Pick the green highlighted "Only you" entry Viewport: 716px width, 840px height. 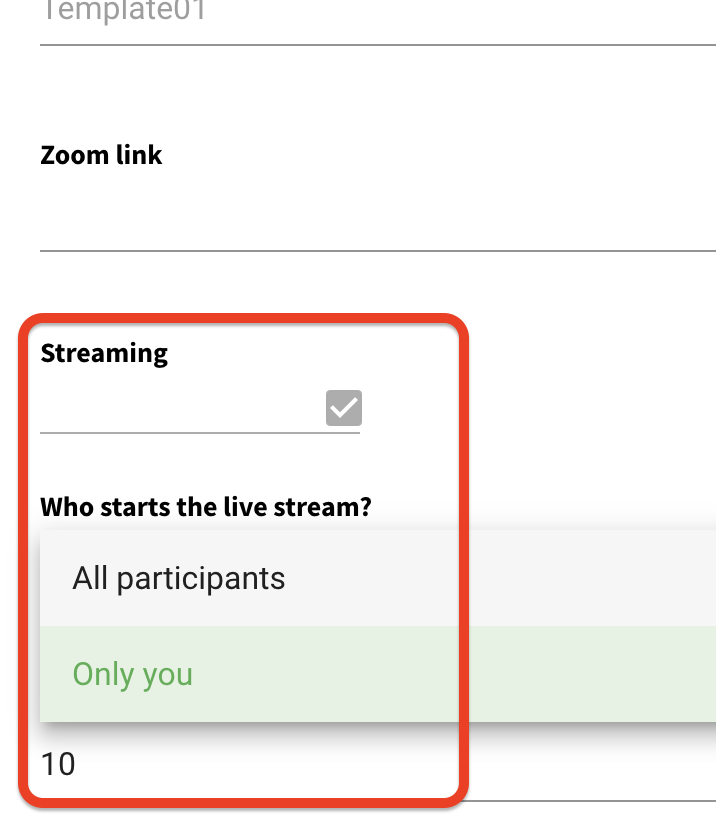[x=133, y=674]
